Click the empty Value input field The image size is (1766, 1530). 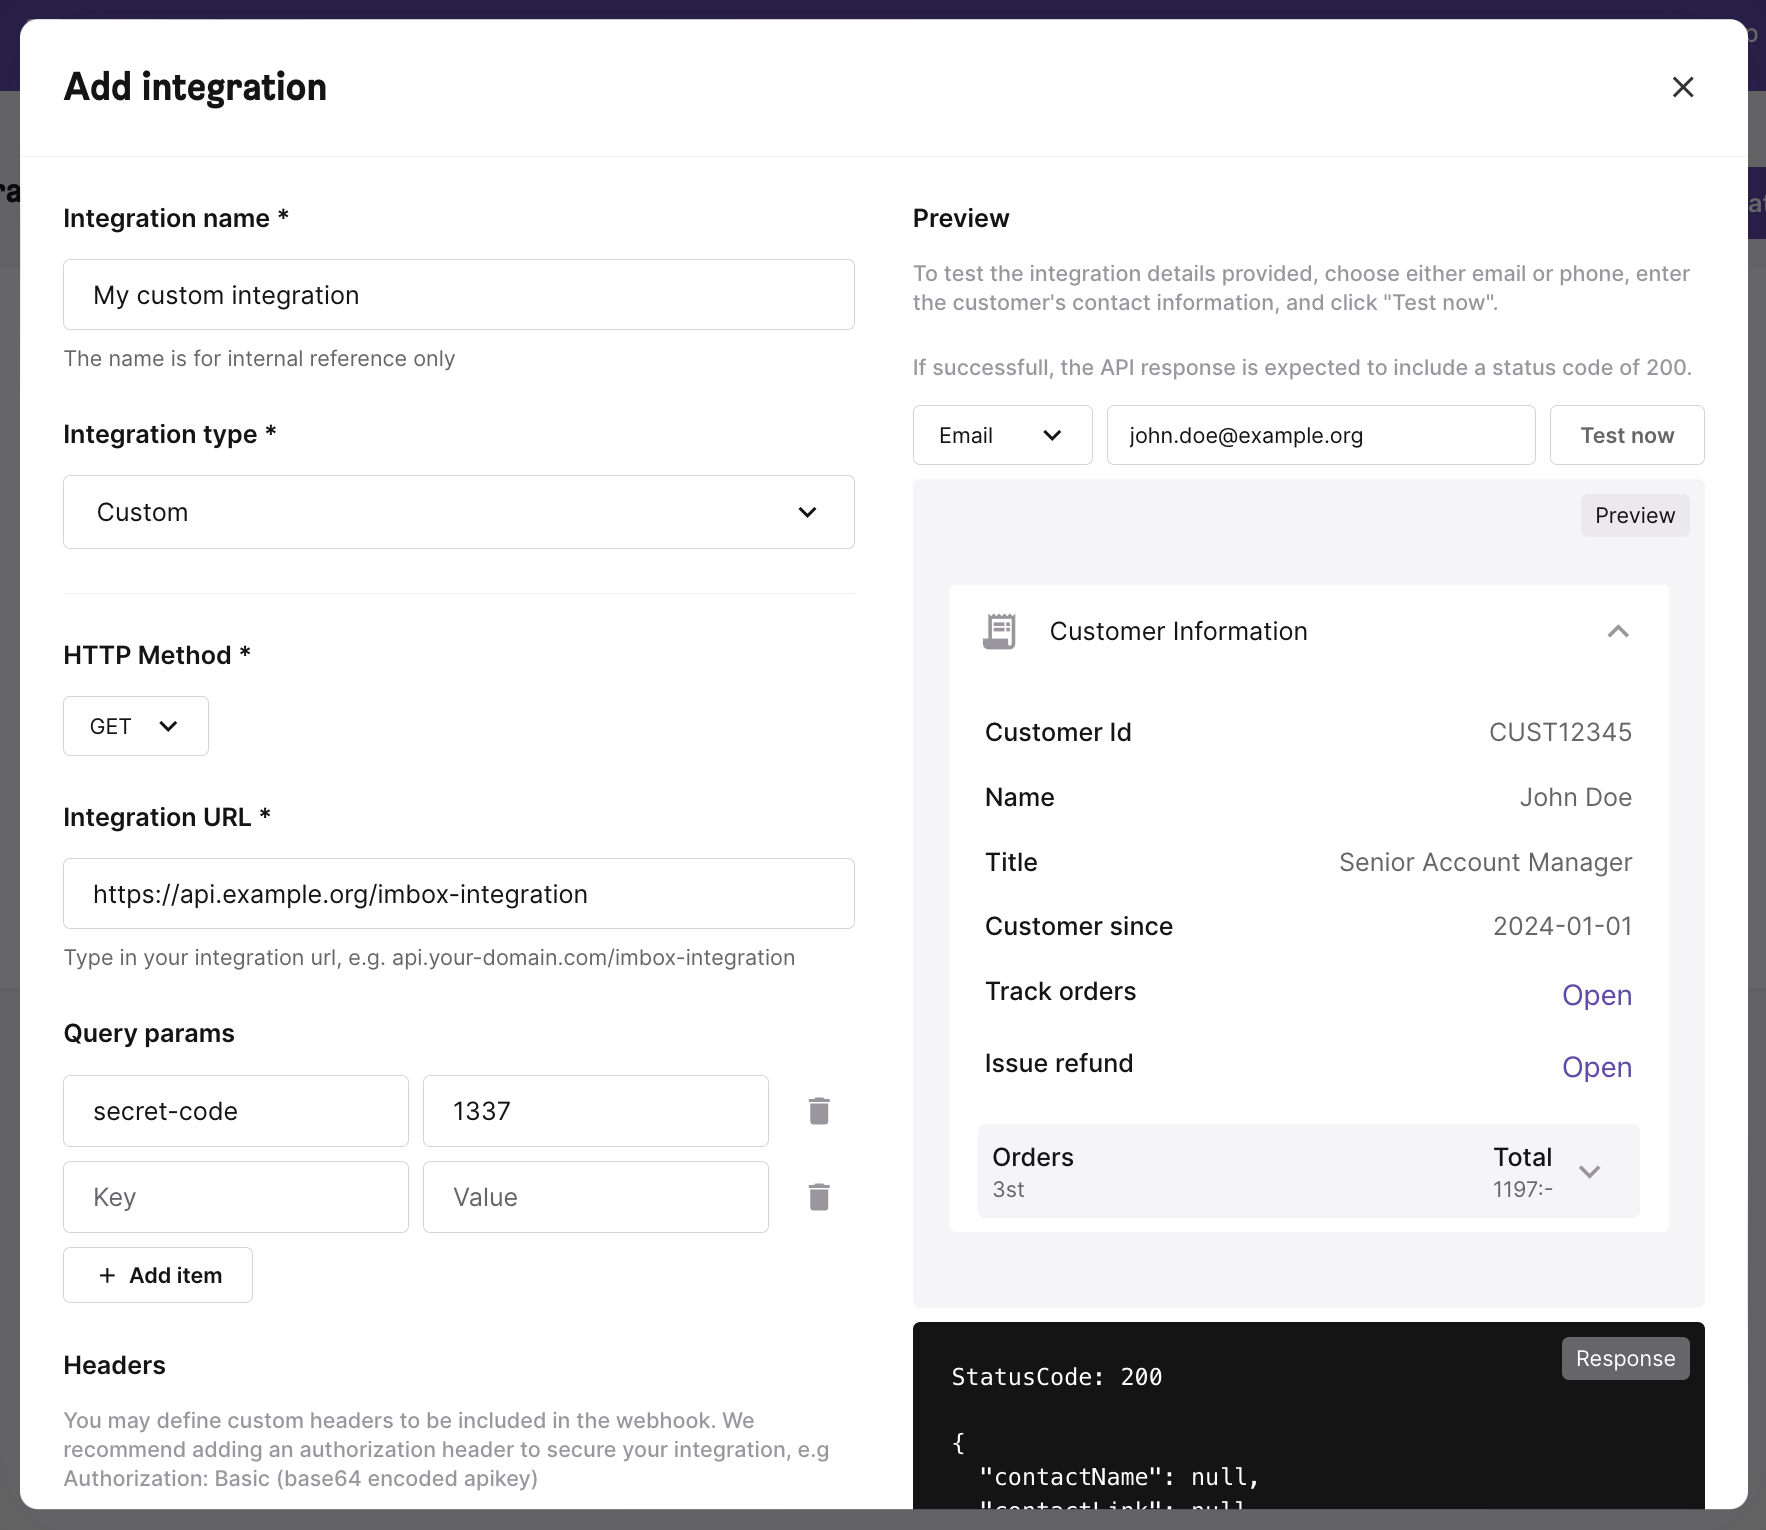pos(595,1196)
